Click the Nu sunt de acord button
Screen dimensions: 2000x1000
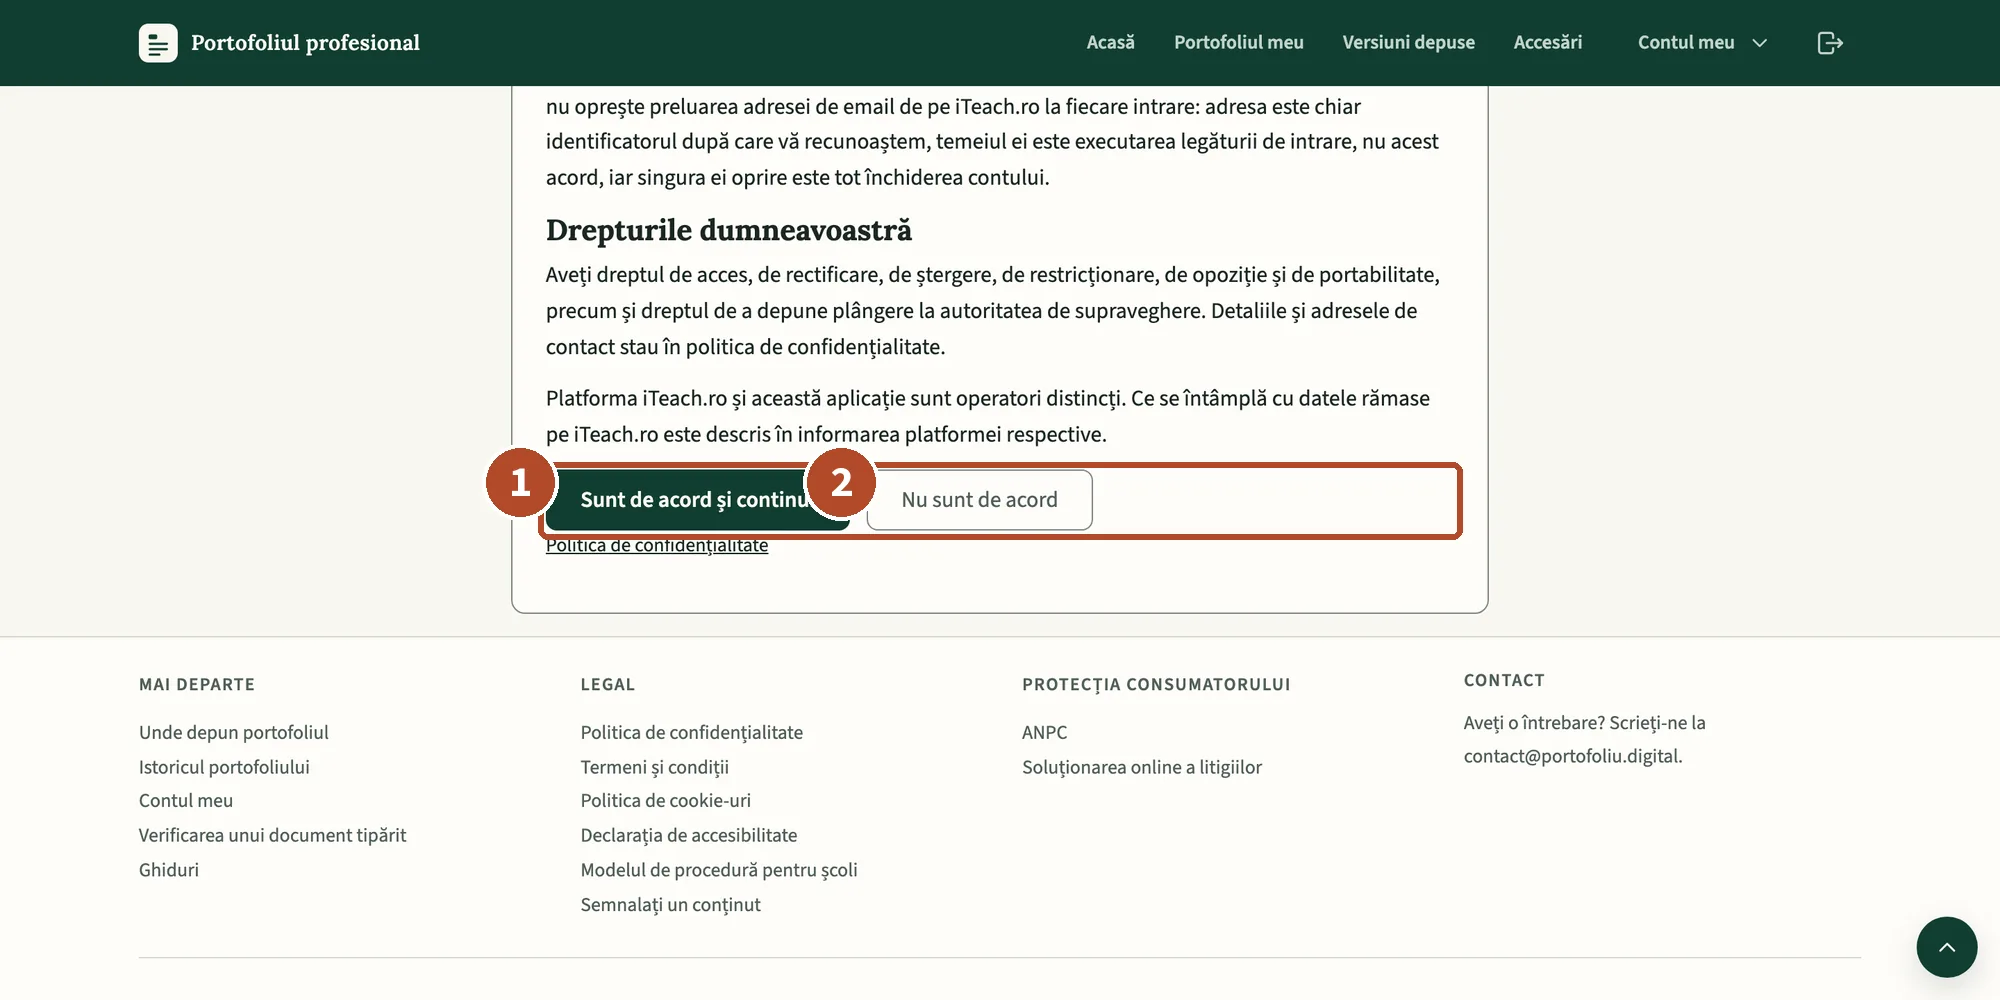pyautogui.click(x=979, y=500)
